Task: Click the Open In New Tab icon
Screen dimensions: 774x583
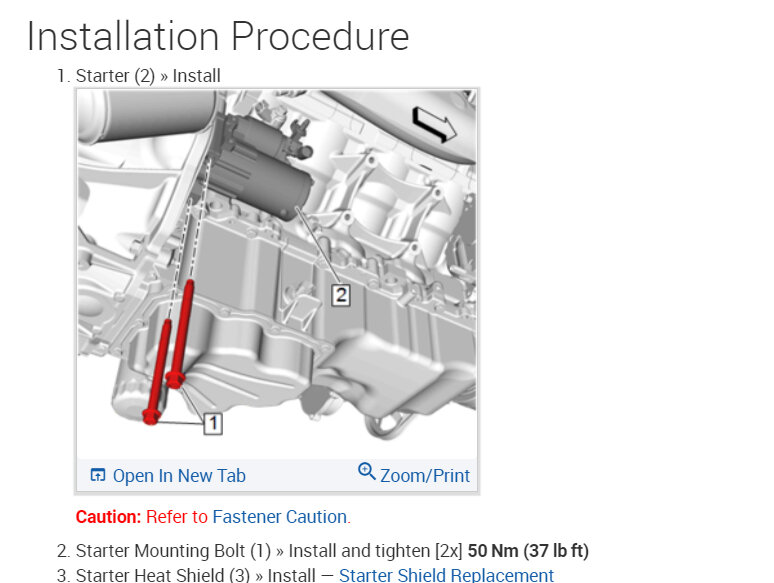Action: click(98, 475)
